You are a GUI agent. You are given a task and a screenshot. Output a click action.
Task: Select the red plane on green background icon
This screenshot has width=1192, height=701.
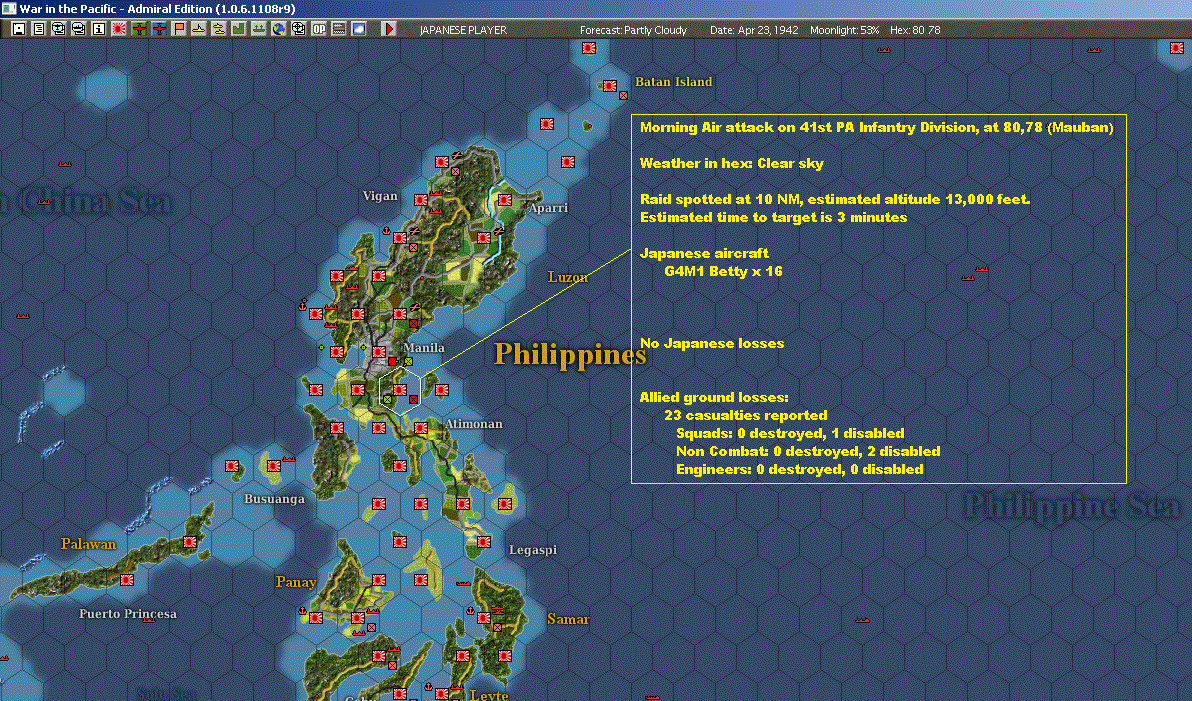tap(138, 29)
